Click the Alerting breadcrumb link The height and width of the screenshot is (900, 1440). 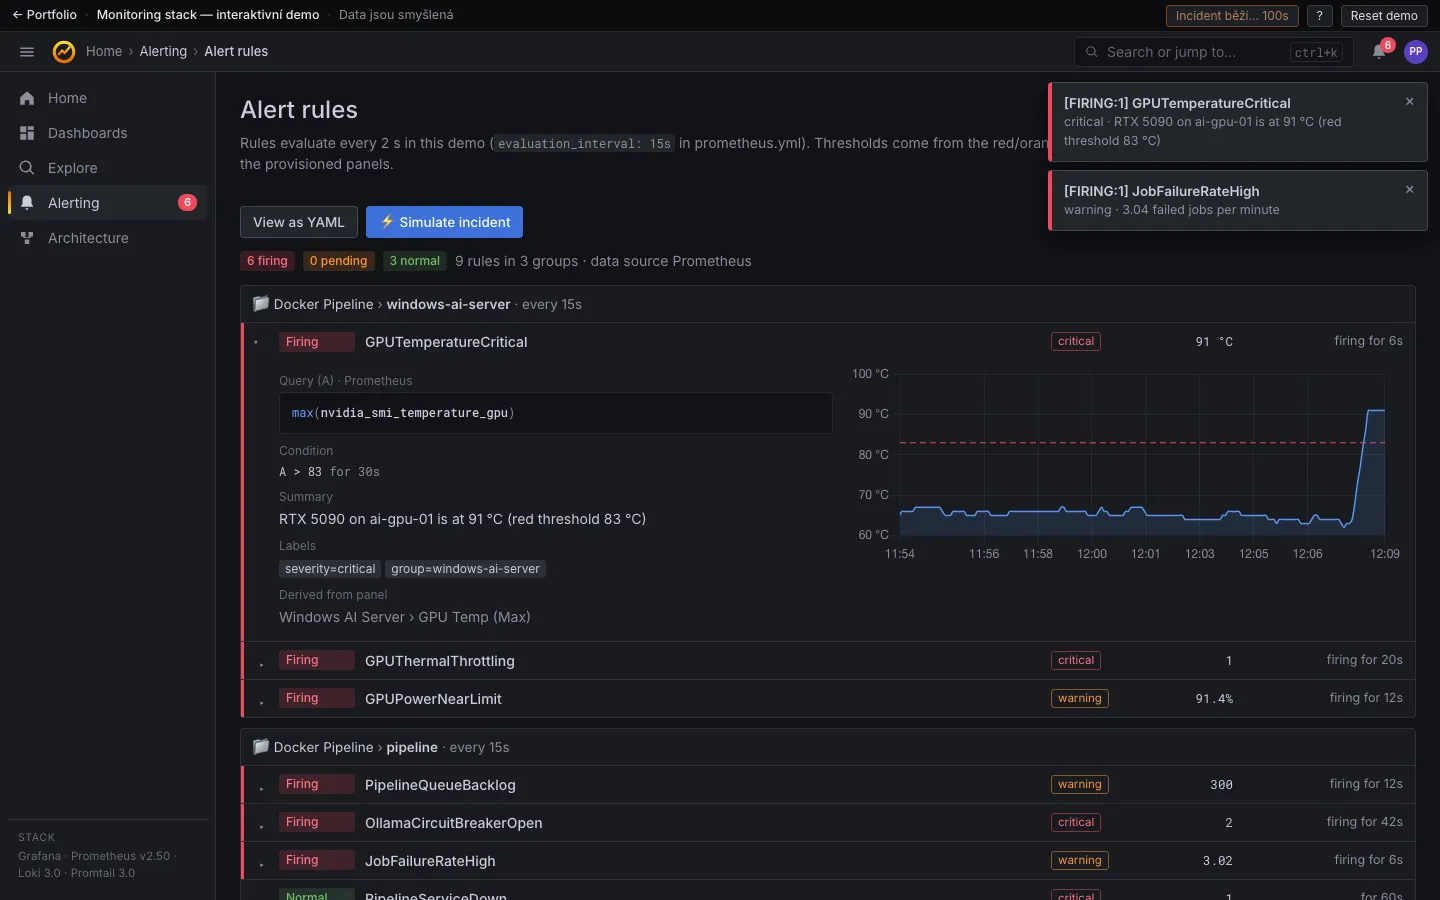tap(163, 51)
